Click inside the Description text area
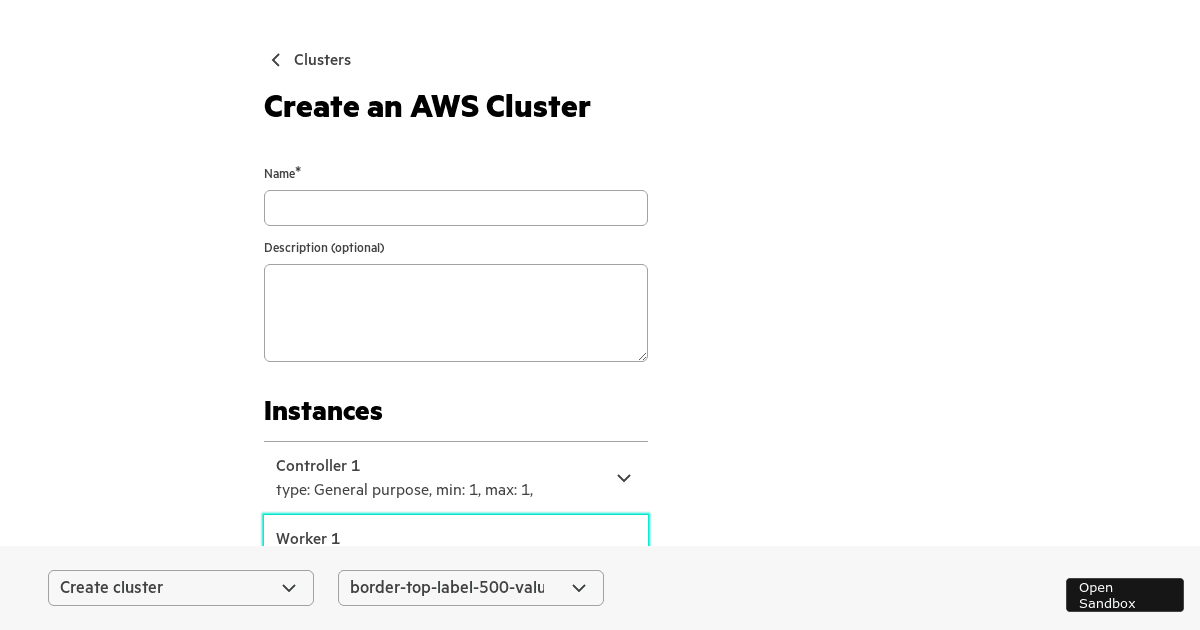The height and width of the screenshot is (630, 1200). click(x=455, y=312)
